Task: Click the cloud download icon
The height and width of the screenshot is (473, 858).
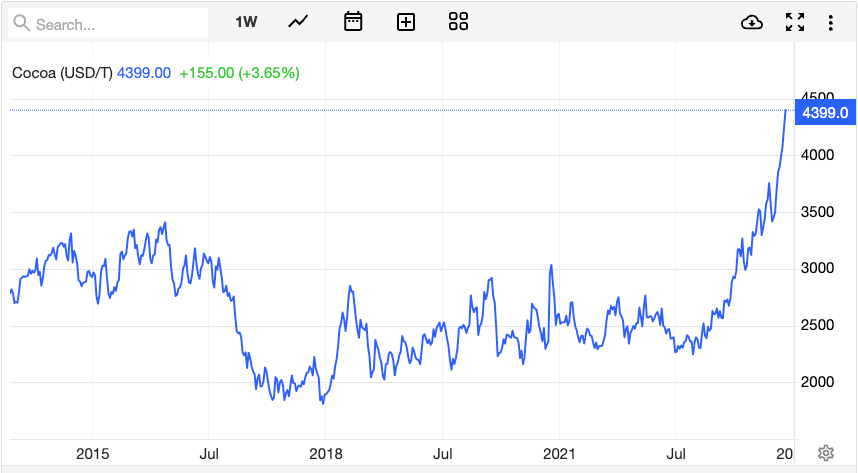Action: (x=752, y=22)
